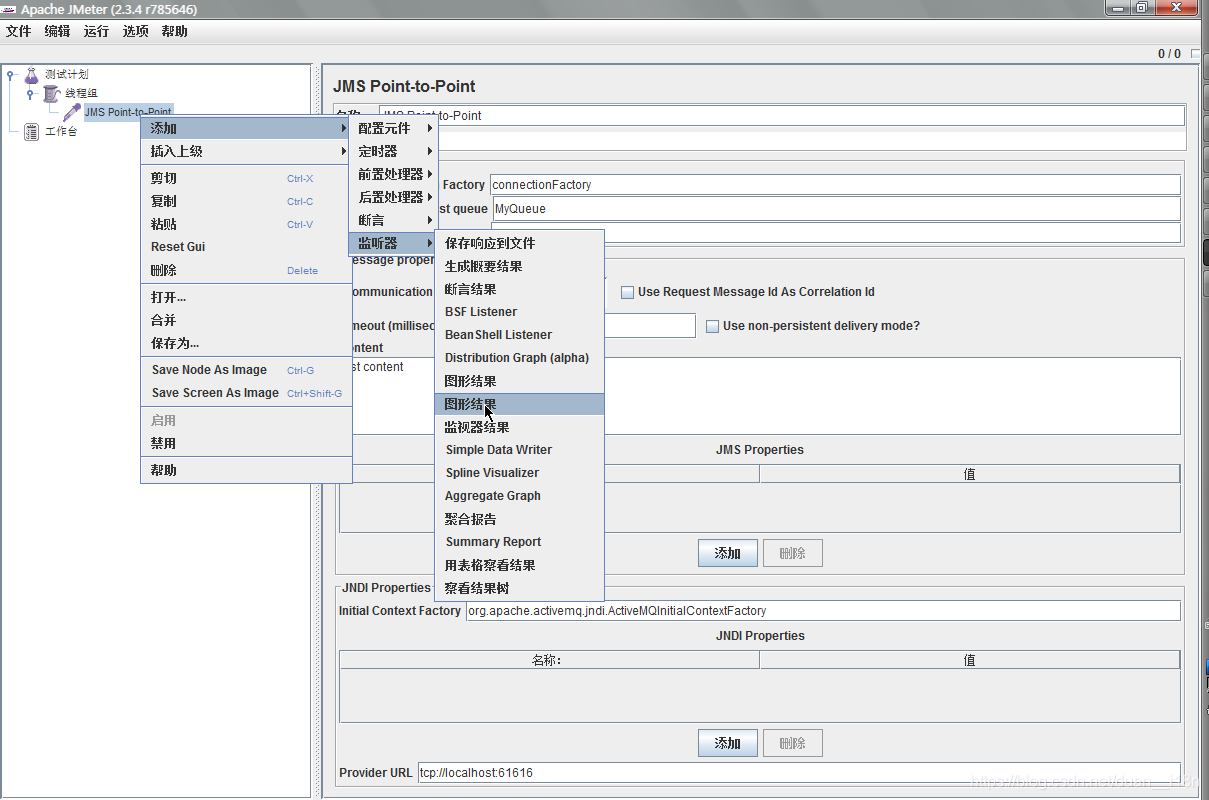Viewport: 1209px width, 800px height.
Task: Choose Save Node As Image
Action: 246,370
